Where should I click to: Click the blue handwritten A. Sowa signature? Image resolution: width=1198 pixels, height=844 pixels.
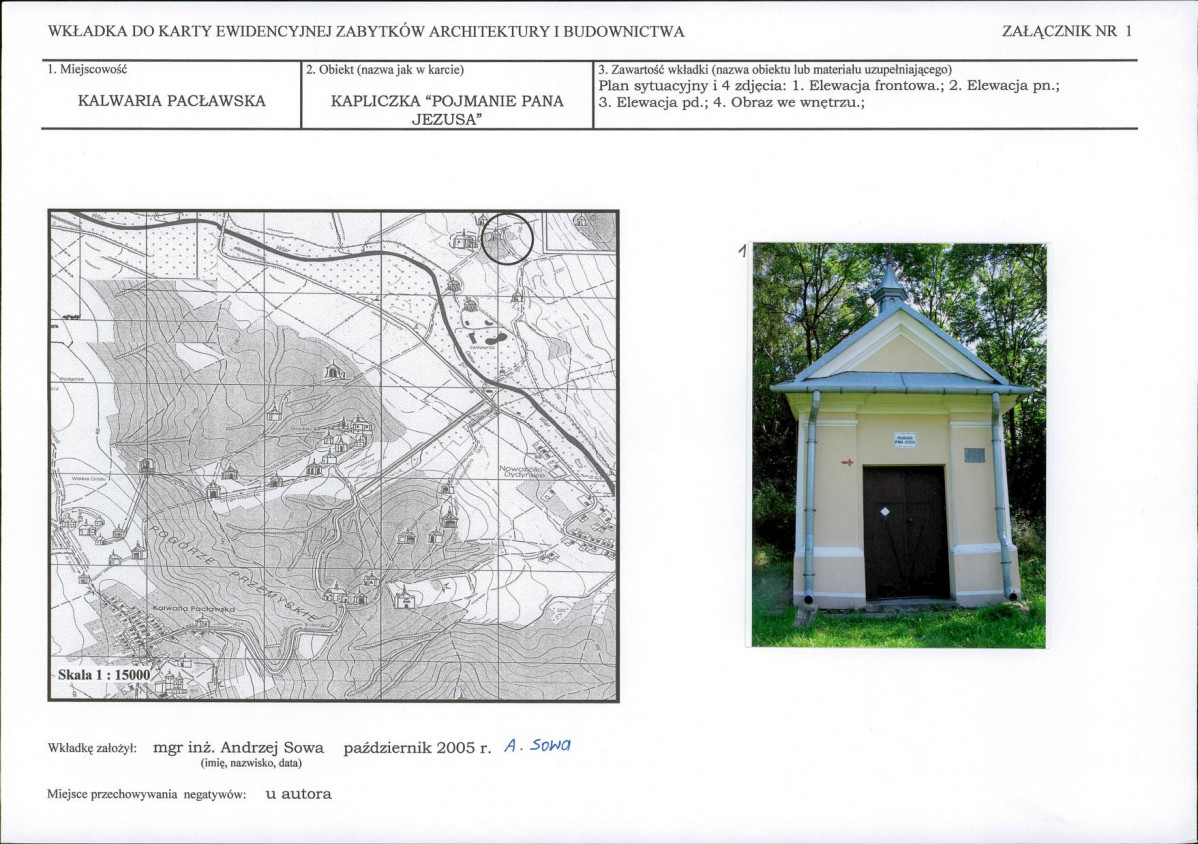538,745
